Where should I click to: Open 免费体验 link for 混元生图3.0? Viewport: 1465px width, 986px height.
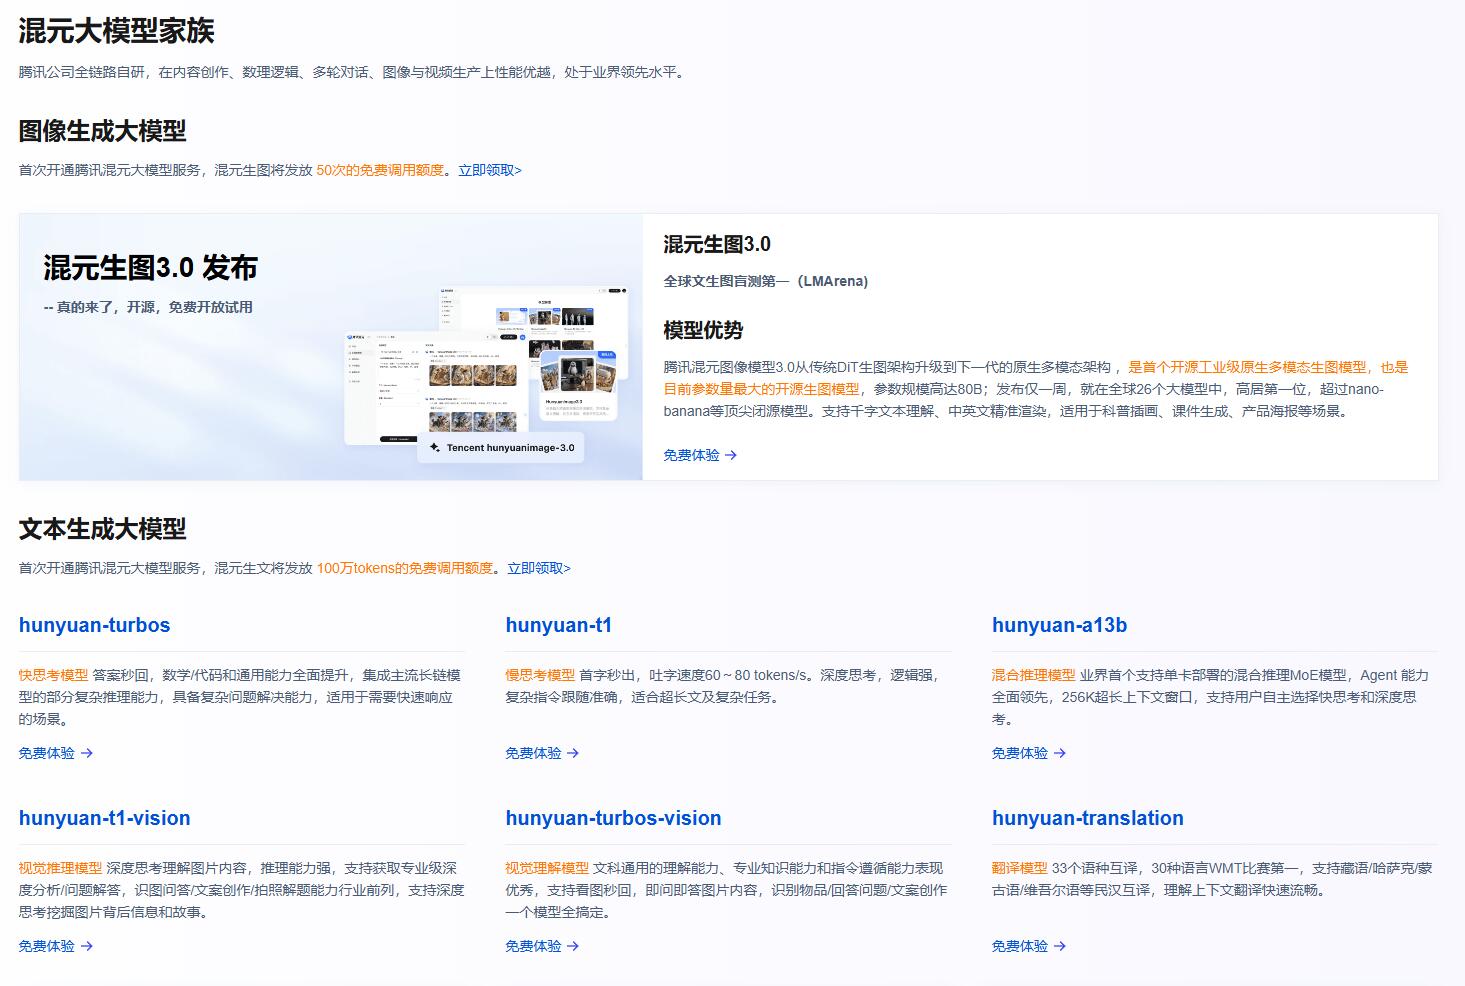click(691, 455)
